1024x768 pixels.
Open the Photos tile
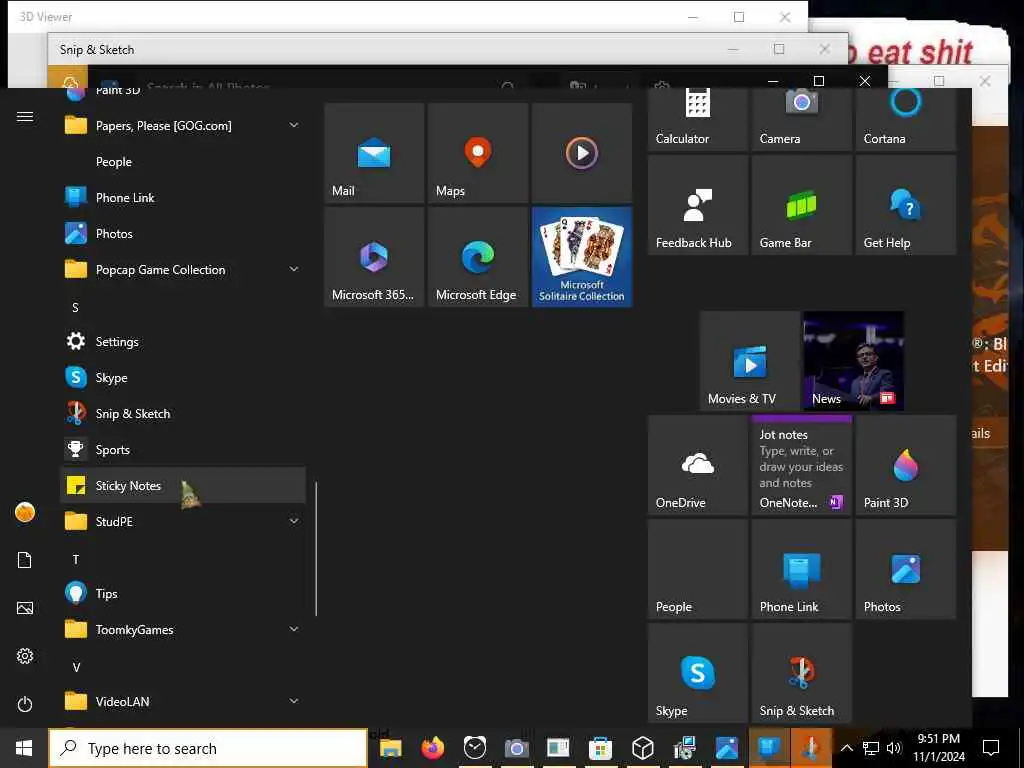[905, 569]
